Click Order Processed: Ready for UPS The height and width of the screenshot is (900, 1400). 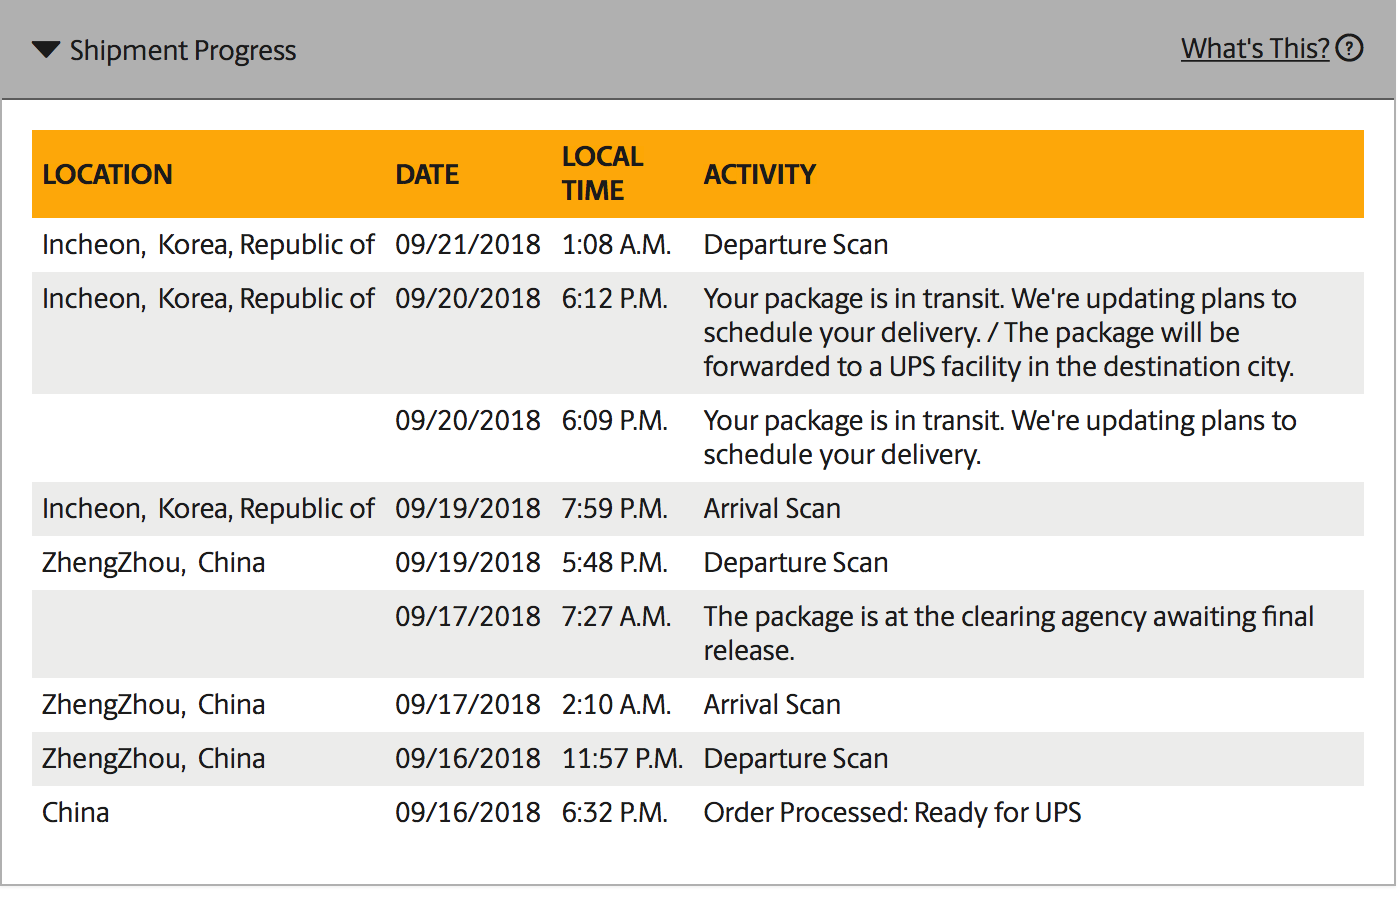pos(892,813)
